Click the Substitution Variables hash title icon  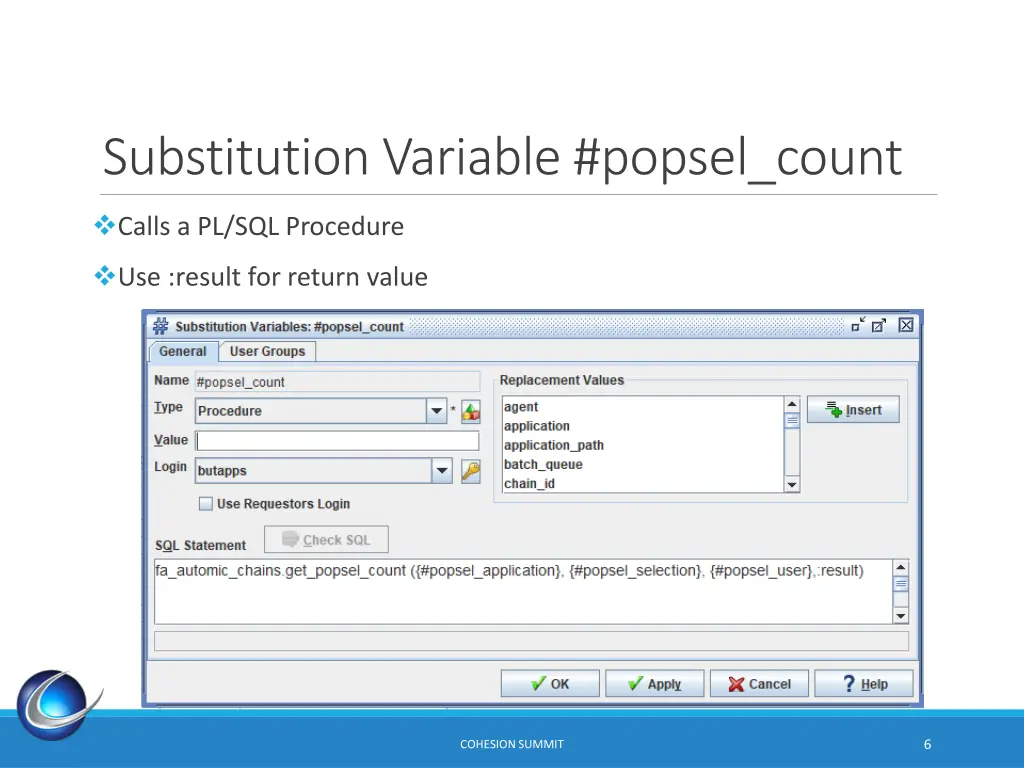pos(160,326)
